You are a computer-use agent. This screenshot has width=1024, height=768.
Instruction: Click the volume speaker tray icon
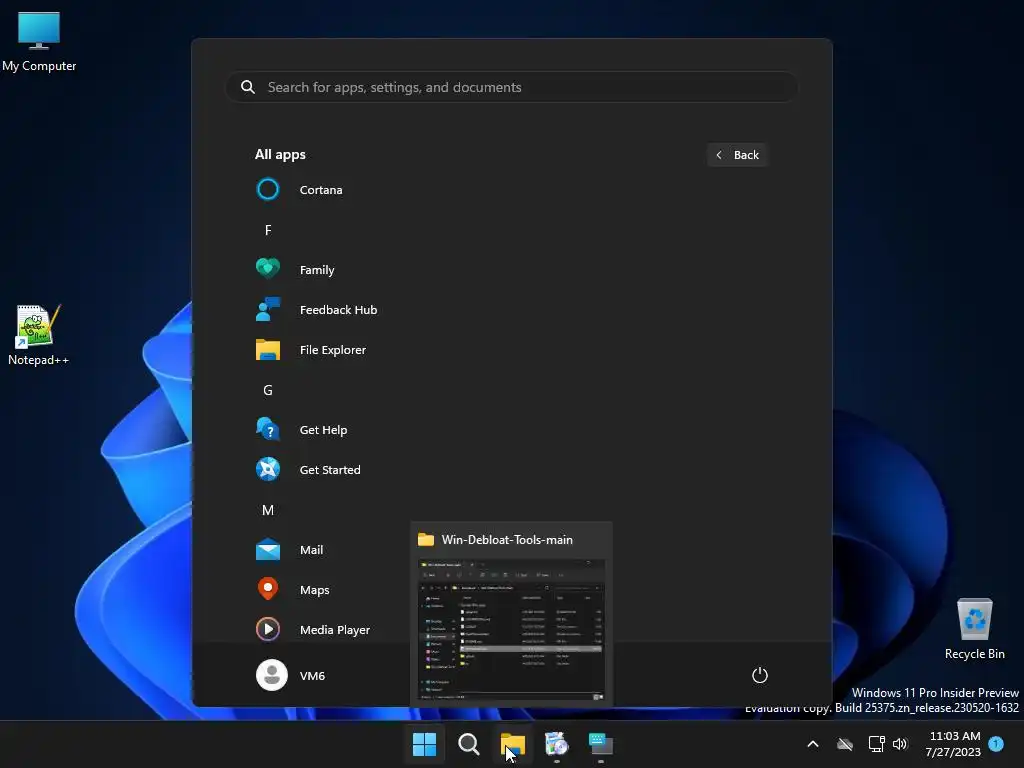point(900,744)
